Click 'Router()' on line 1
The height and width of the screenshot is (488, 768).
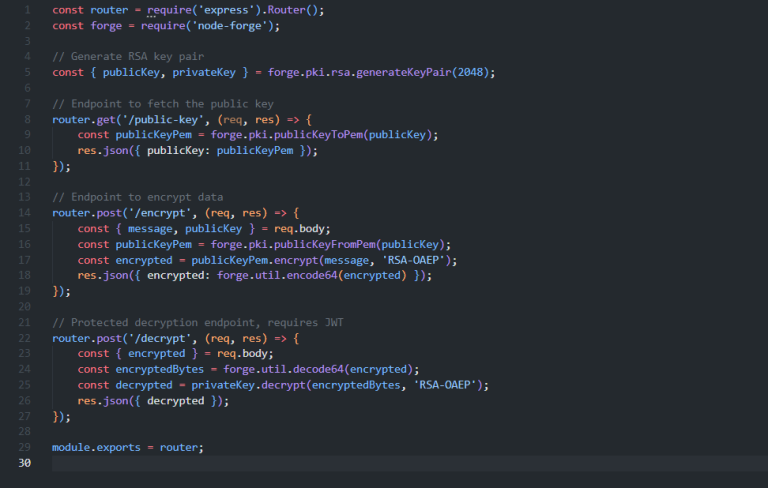[x=293, y=10]
